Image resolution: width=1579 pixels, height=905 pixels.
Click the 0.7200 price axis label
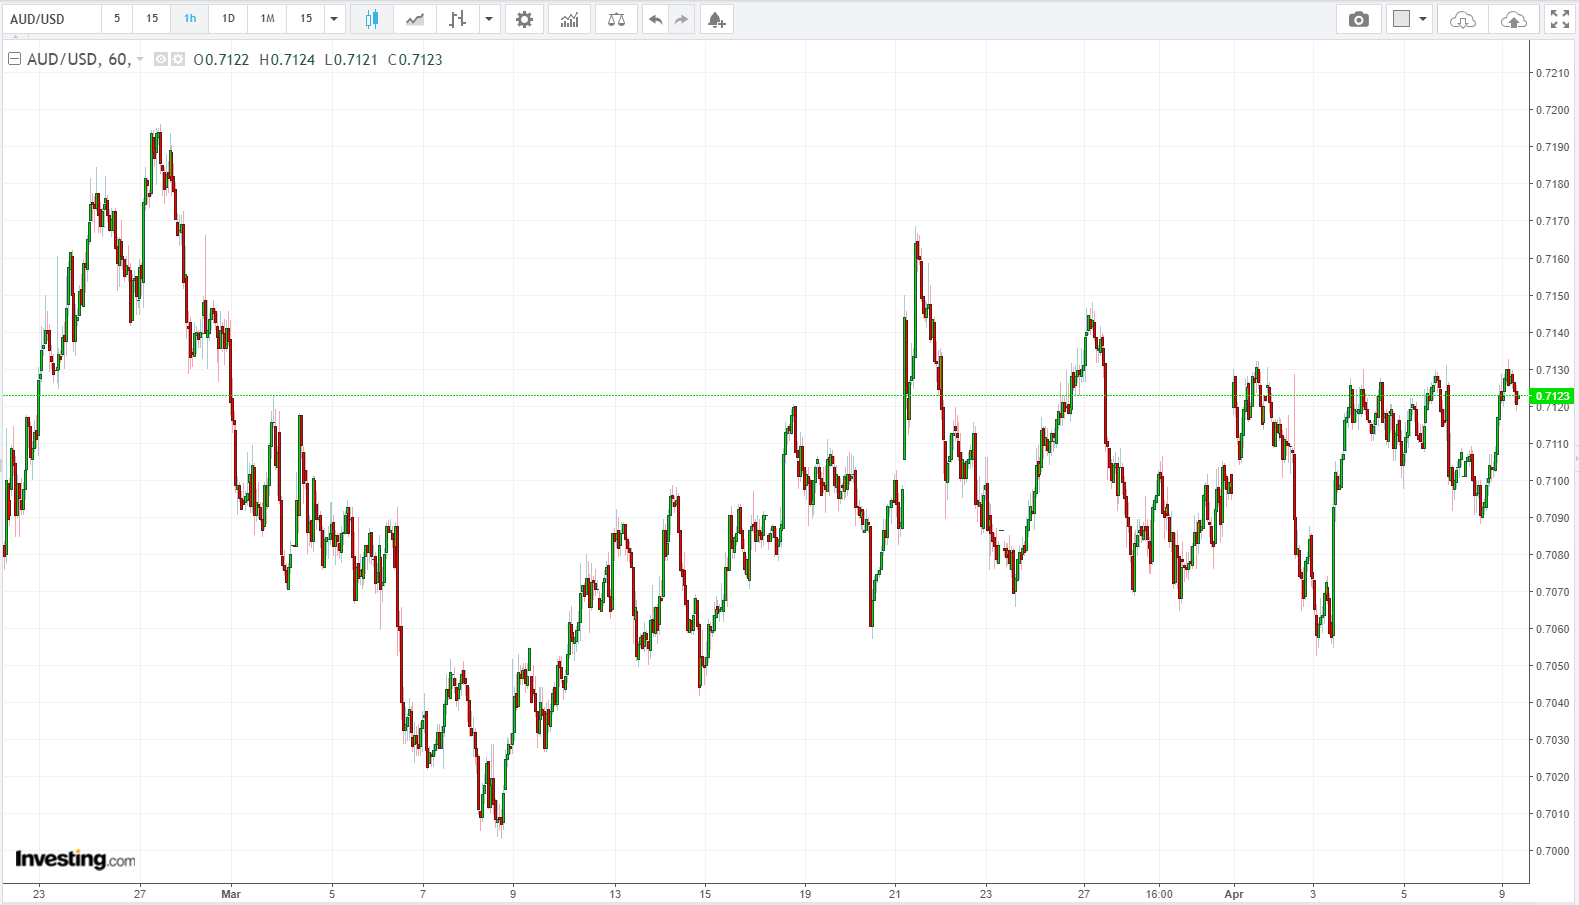[1553, 110]
